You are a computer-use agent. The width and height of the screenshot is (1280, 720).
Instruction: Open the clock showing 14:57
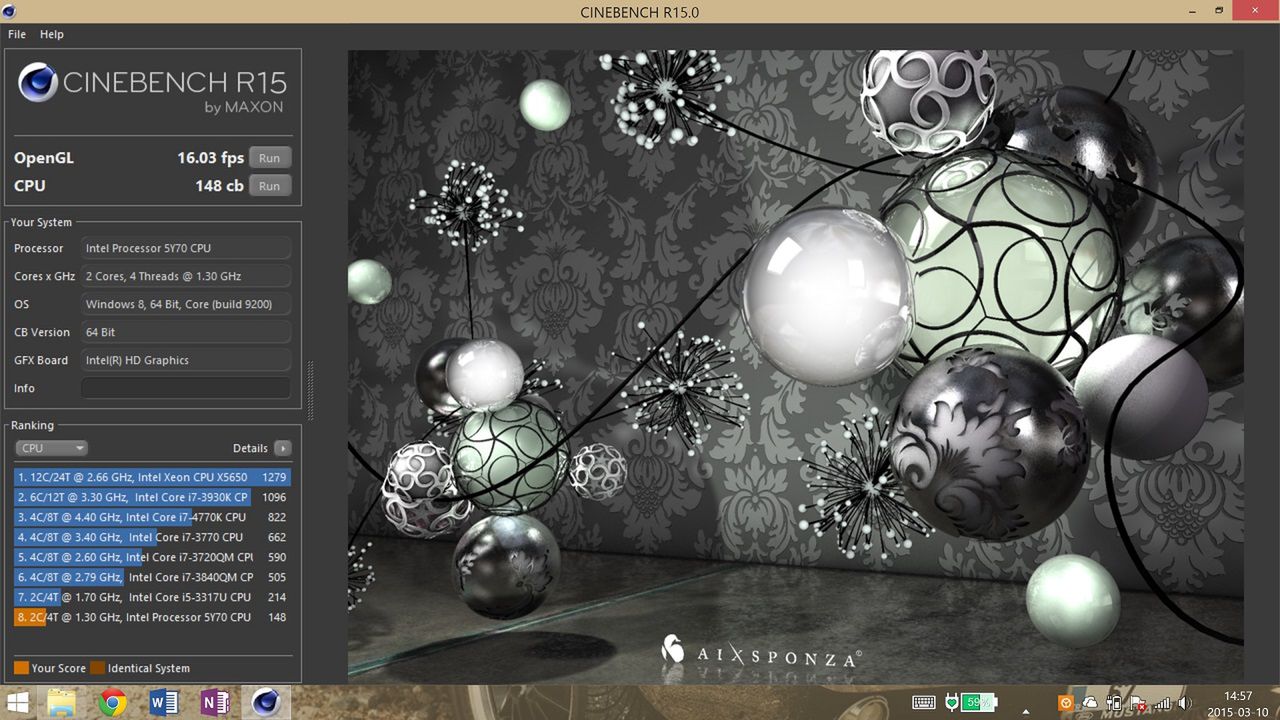[1238, 704]
